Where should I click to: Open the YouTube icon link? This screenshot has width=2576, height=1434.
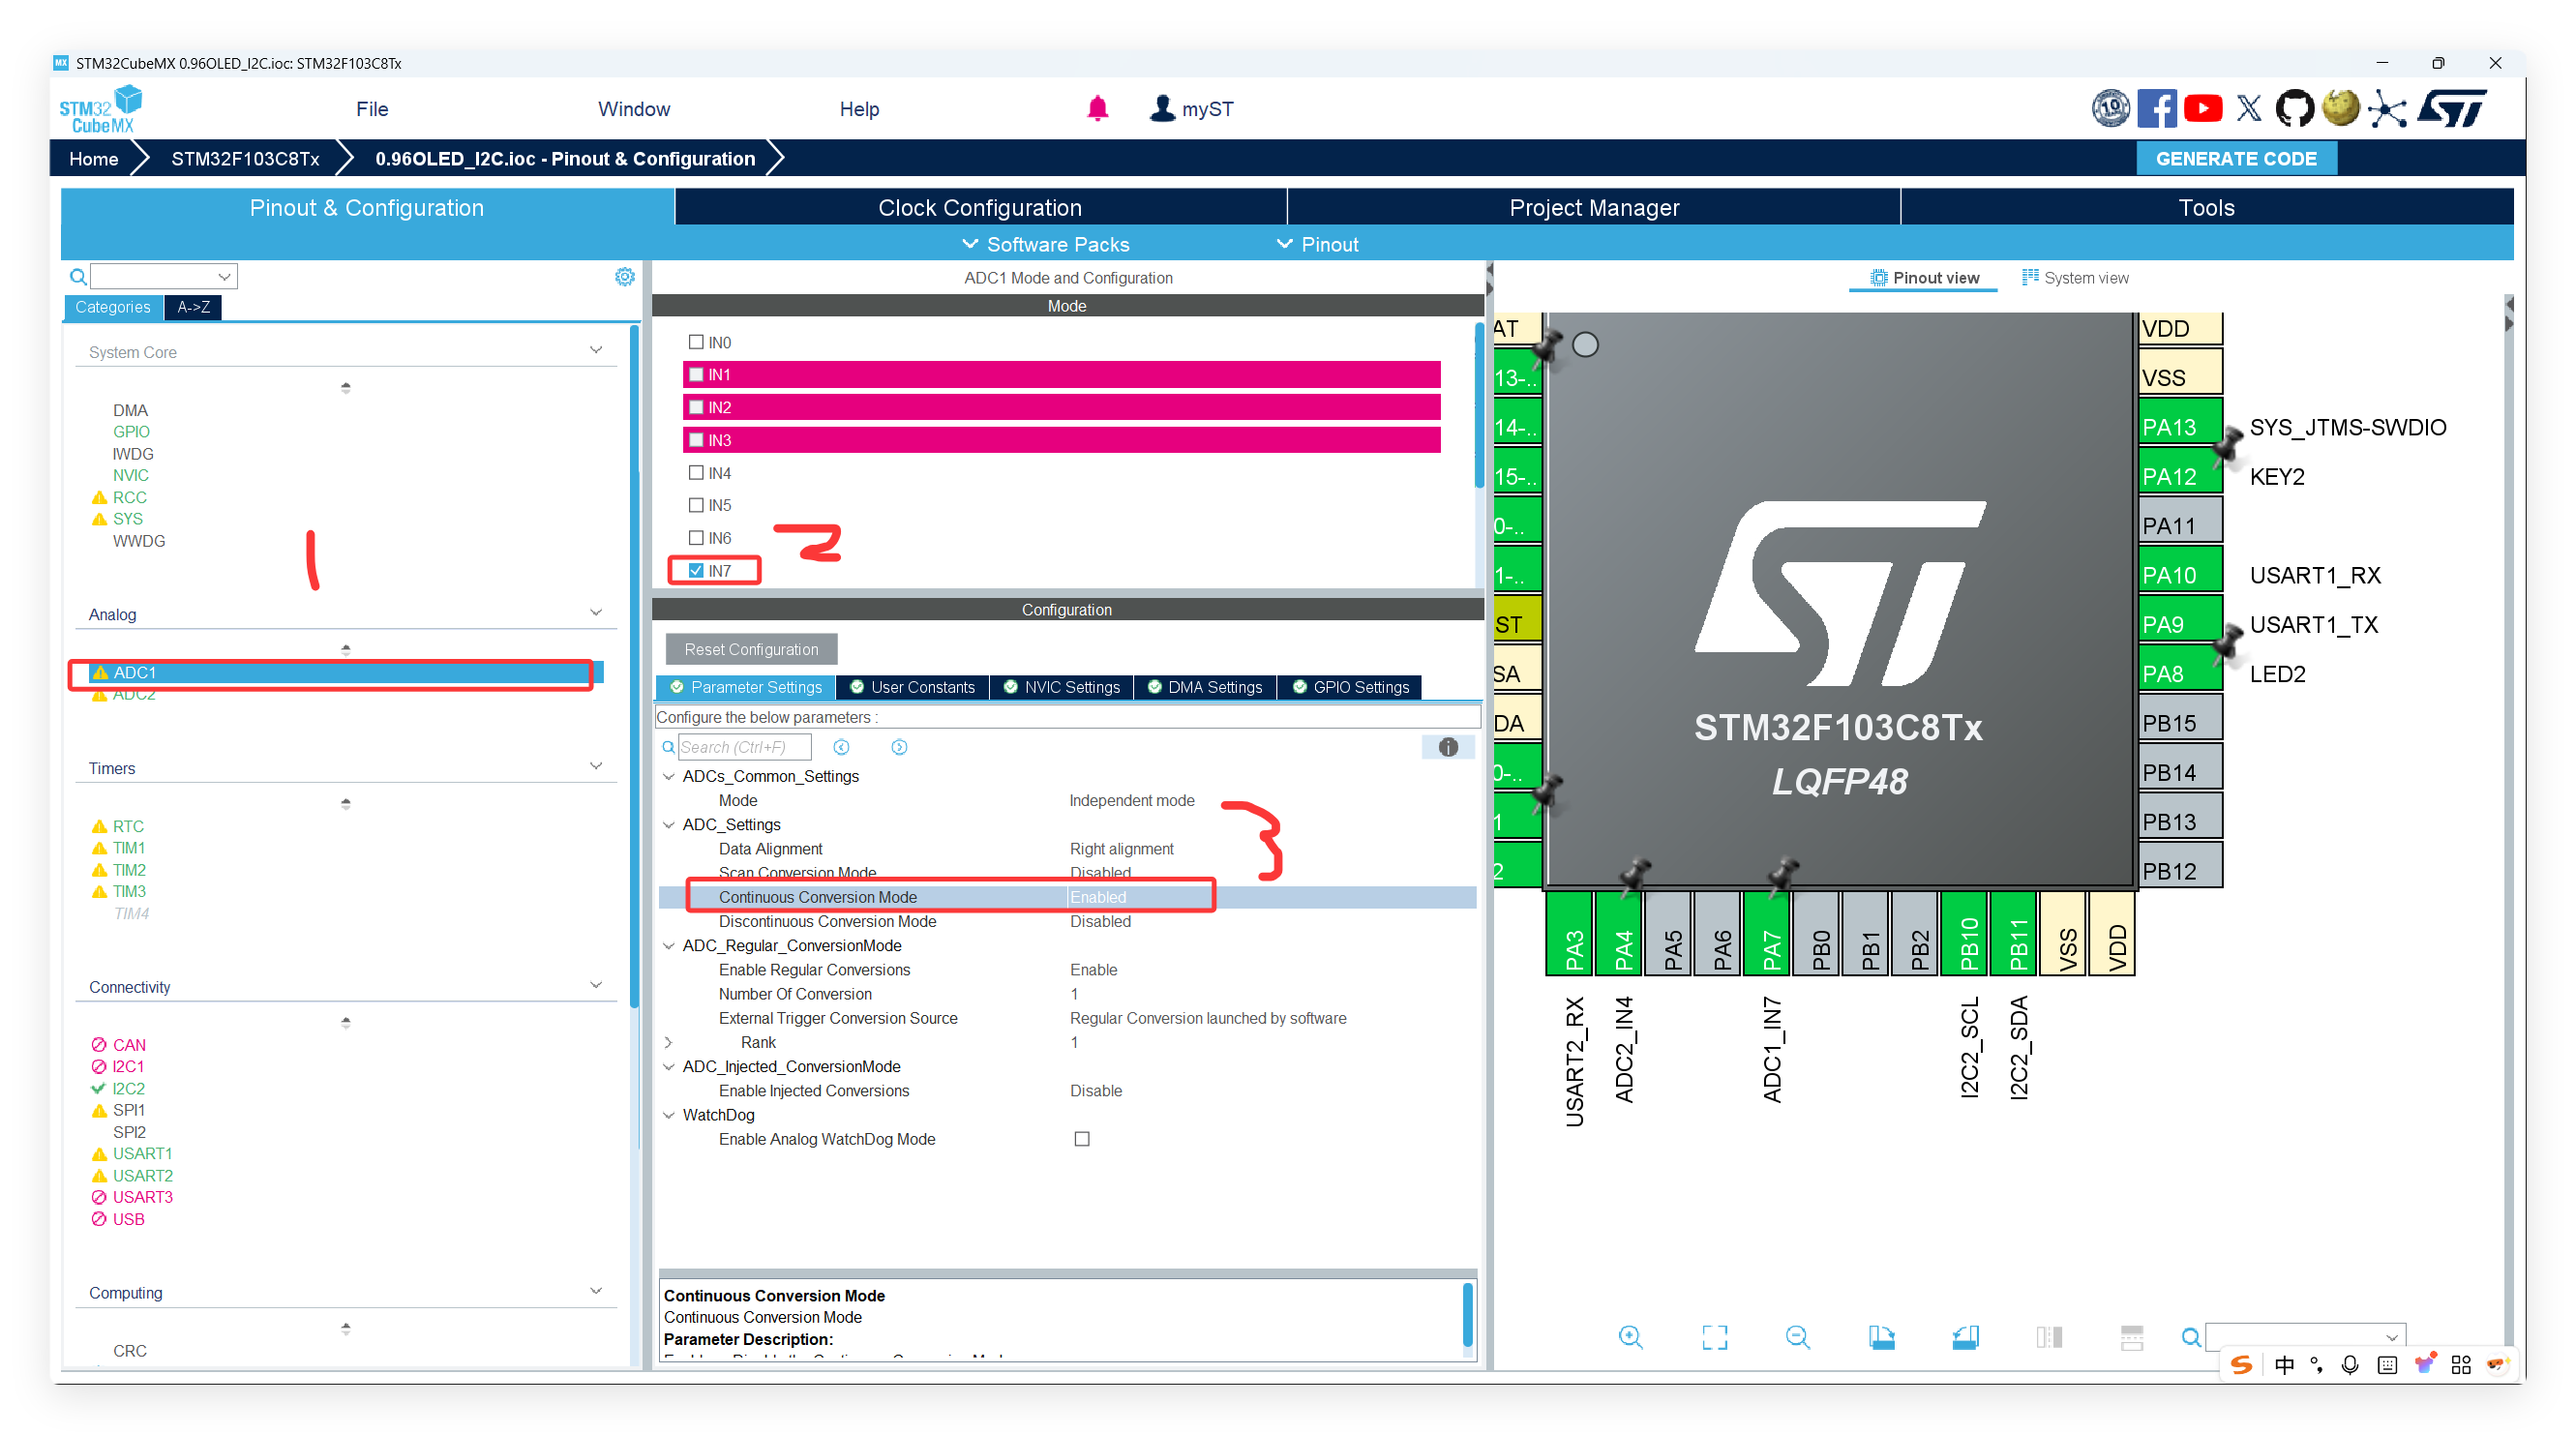click(2203, 108)
